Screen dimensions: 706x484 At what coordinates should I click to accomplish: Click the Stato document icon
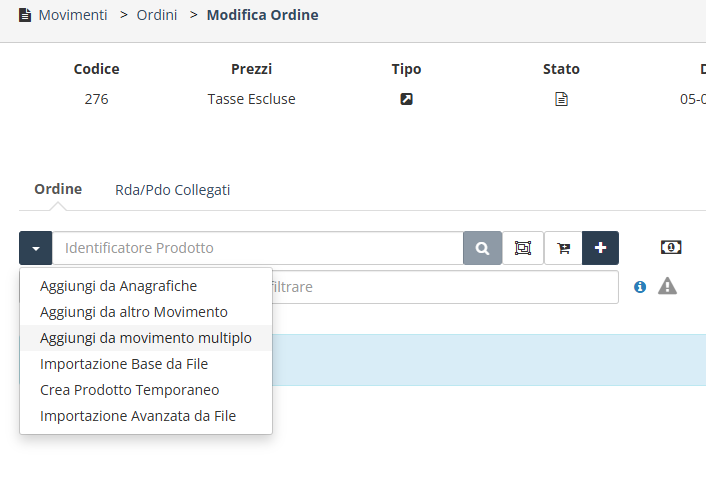coord(561,99)
